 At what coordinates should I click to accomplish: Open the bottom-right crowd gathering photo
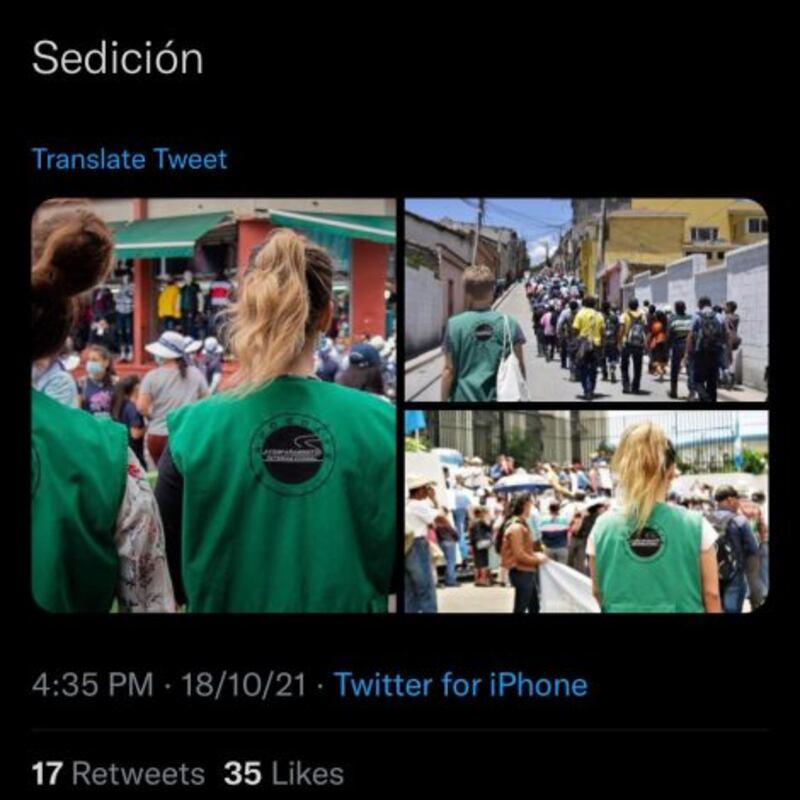click(586, 511)
